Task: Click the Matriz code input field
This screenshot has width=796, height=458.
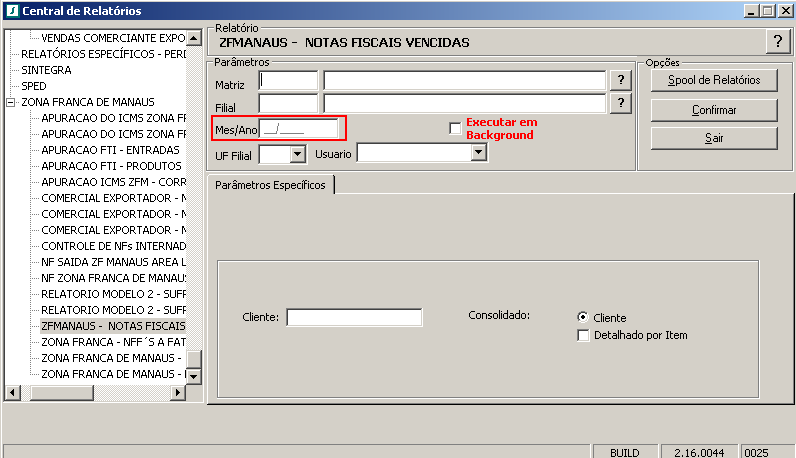Action: click(288, 80)
